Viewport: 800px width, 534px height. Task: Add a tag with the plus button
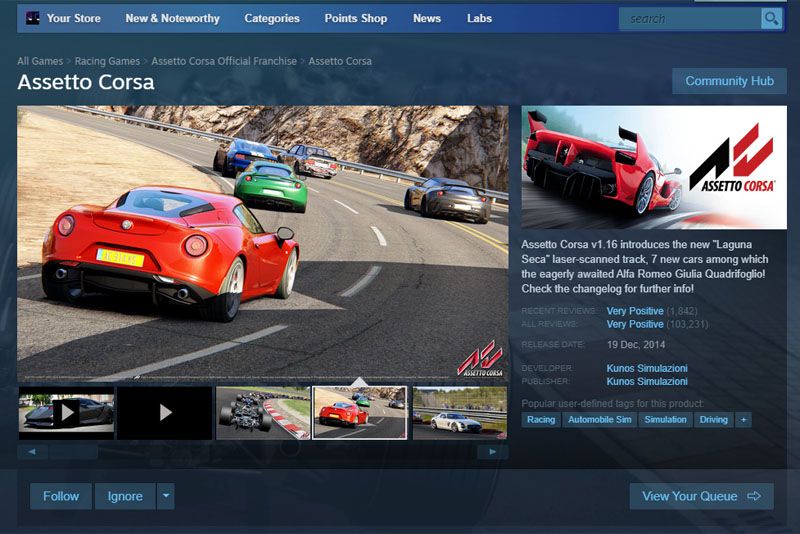[x=743, y=420]
